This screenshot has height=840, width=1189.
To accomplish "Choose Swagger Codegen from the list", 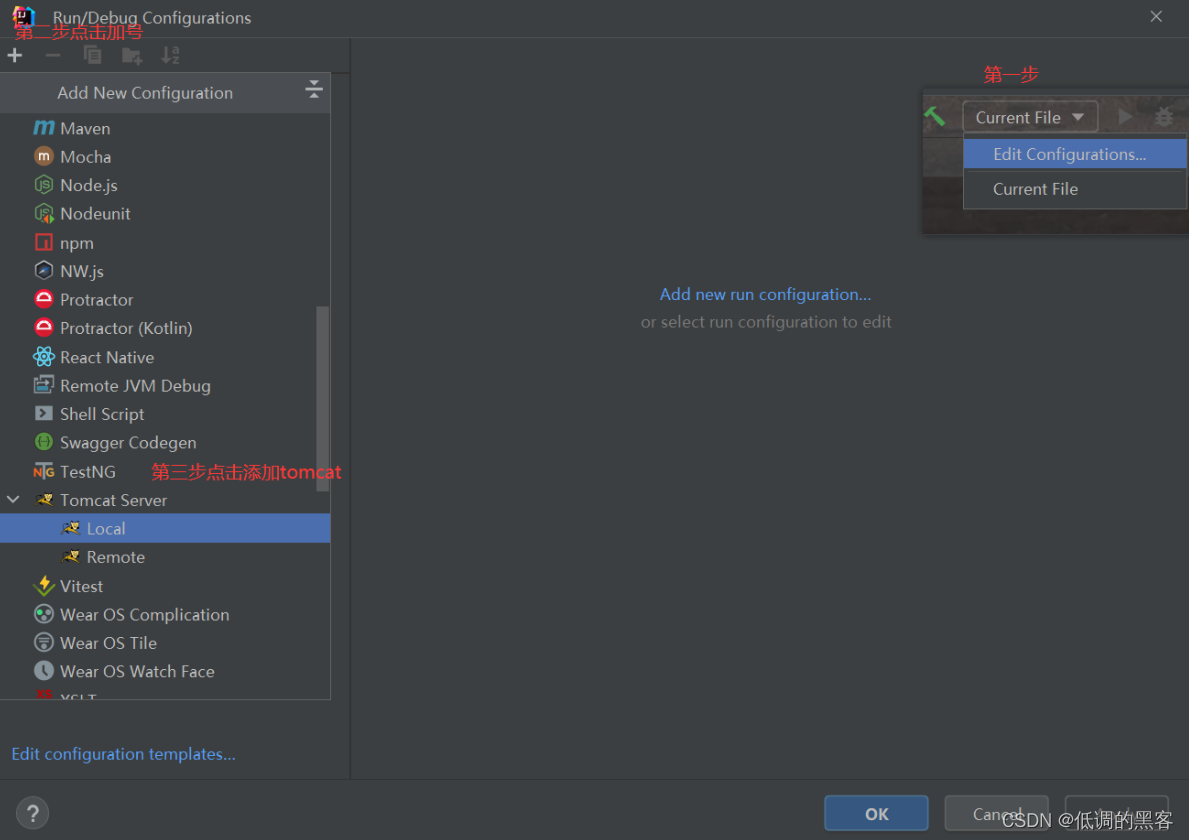I will tap(165, 443).
